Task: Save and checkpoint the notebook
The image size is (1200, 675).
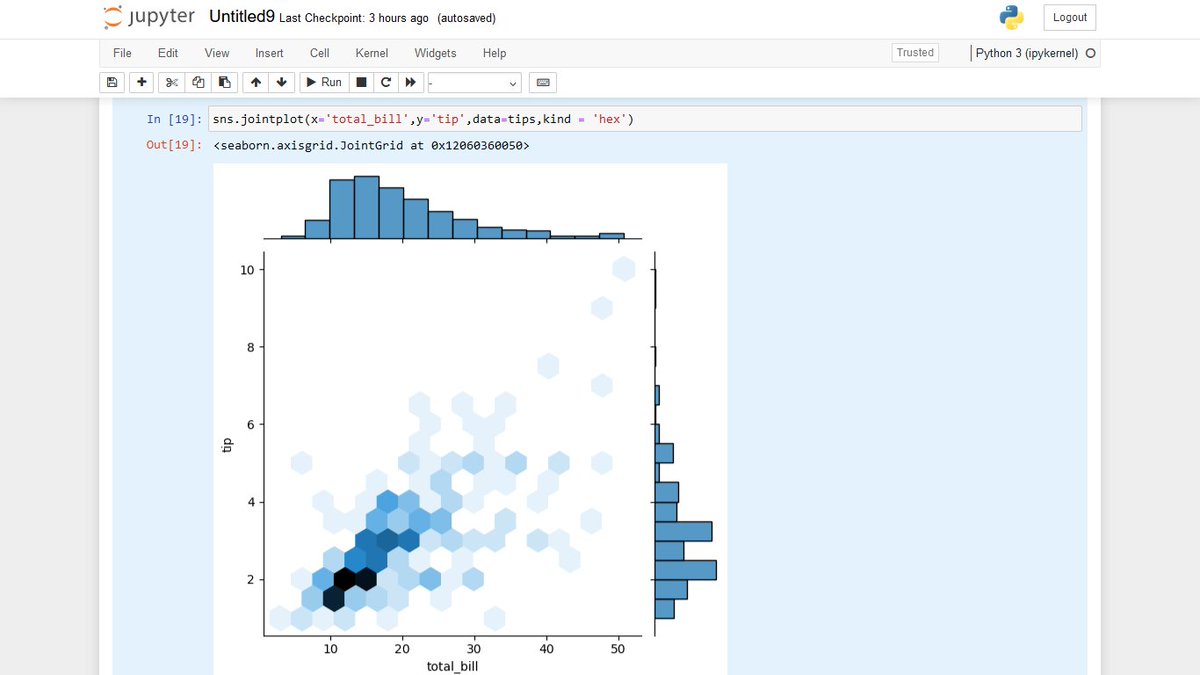Action: pyautogui.click(x=112, y=82)
